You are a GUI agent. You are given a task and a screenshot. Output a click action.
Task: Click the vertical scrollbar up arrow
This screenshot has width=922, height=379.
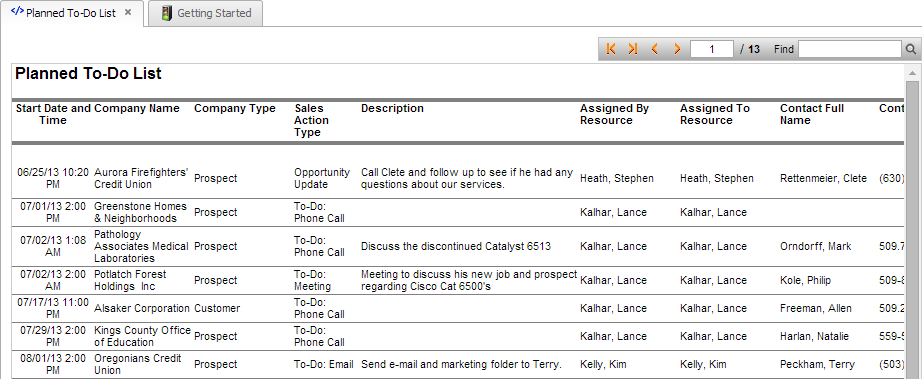point(912,73)
